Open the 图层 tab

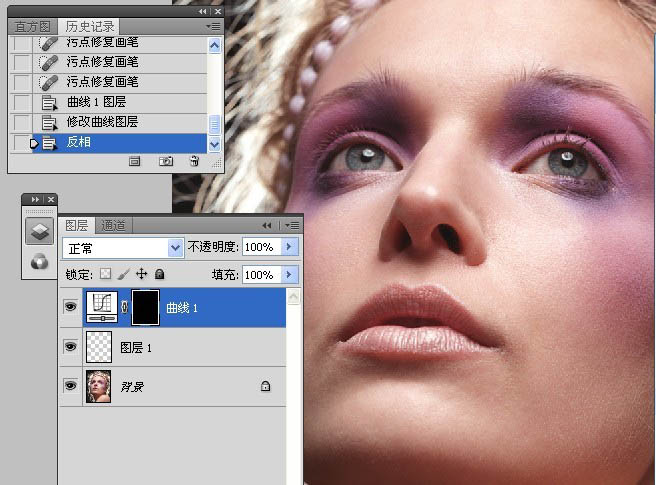tap(77, 226)
